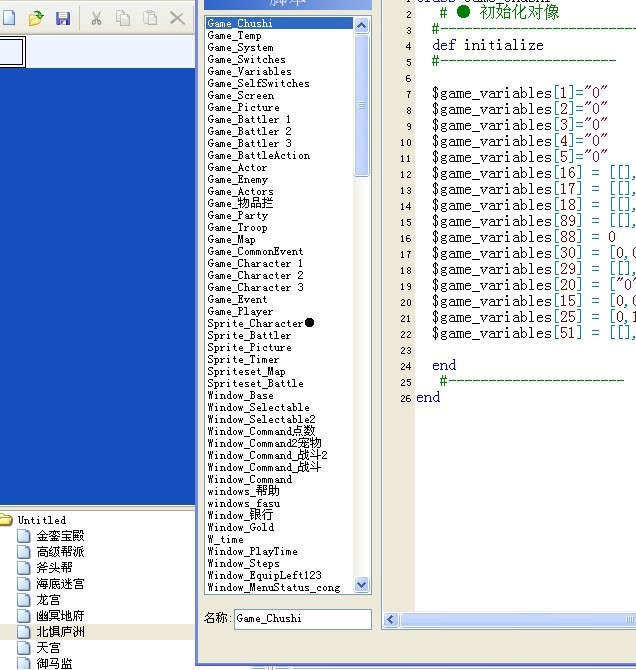Click the Open Project folder icon
636x670 pixels.
pyautogui.click(x=36, y=18)
